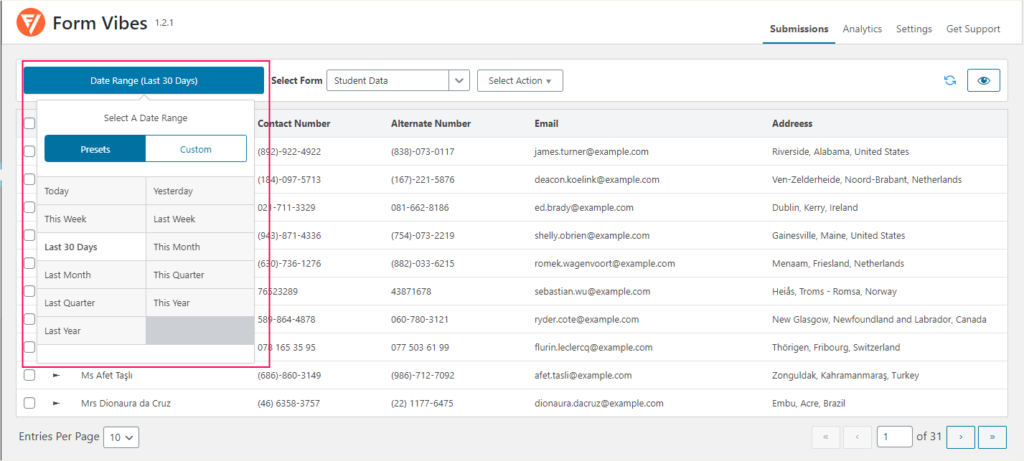Go to next page of entries

tap(961, 437)
